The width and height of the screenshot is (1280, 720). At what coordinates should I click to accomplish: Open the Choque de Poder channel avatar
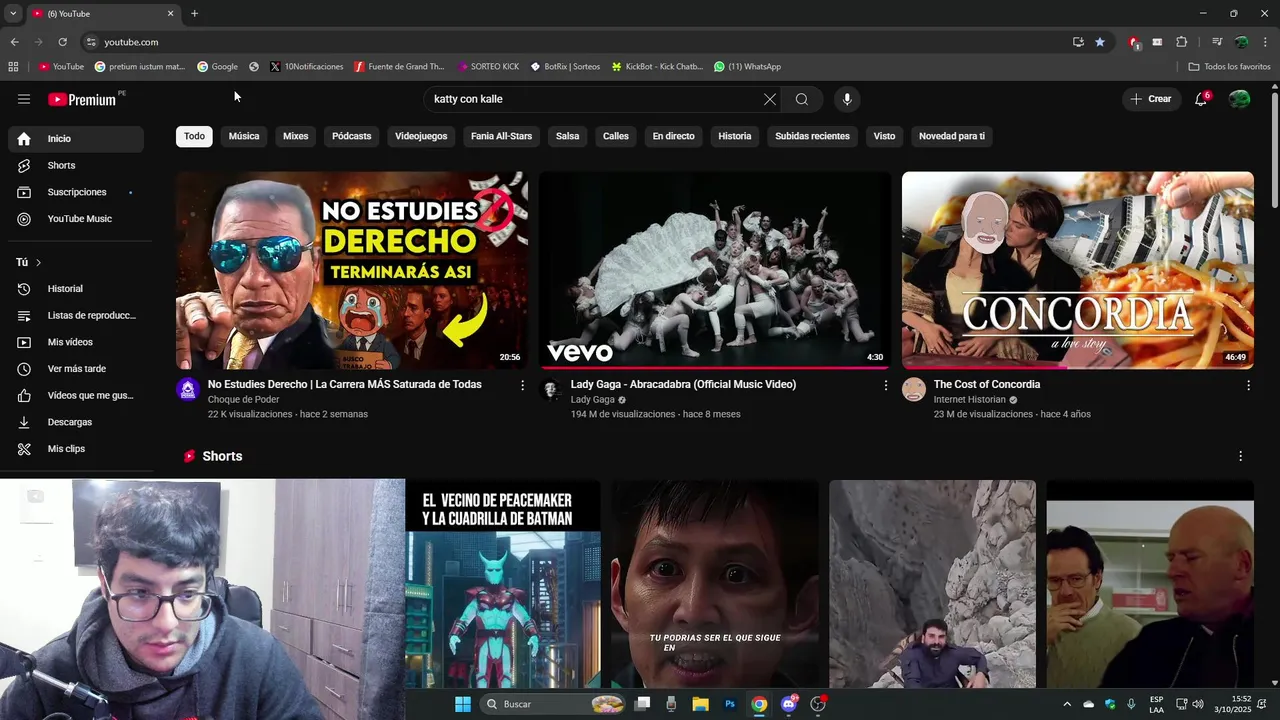[188, 389]
